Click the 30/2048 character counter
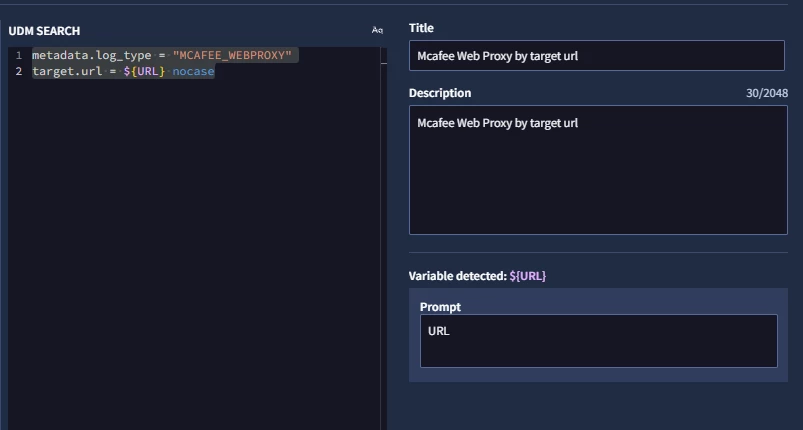The width and height of the screenshot is (803, 430). [x=767, y=93]
